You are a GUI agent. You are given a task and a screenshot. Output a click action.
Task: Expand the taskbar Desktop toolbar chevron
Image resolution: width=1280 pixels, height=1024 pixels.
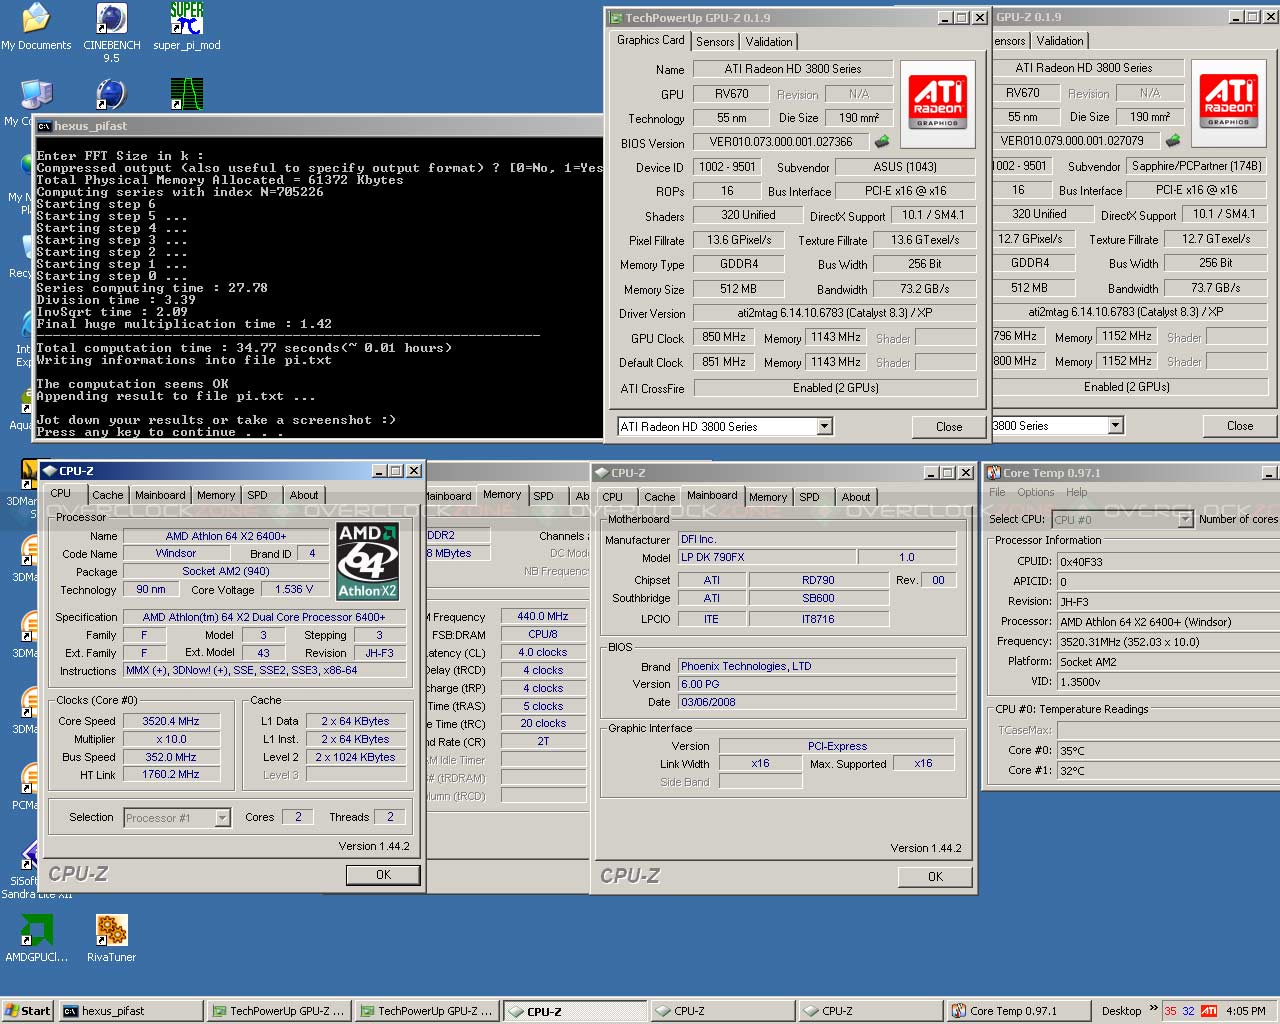[x=1153, y=1009]
